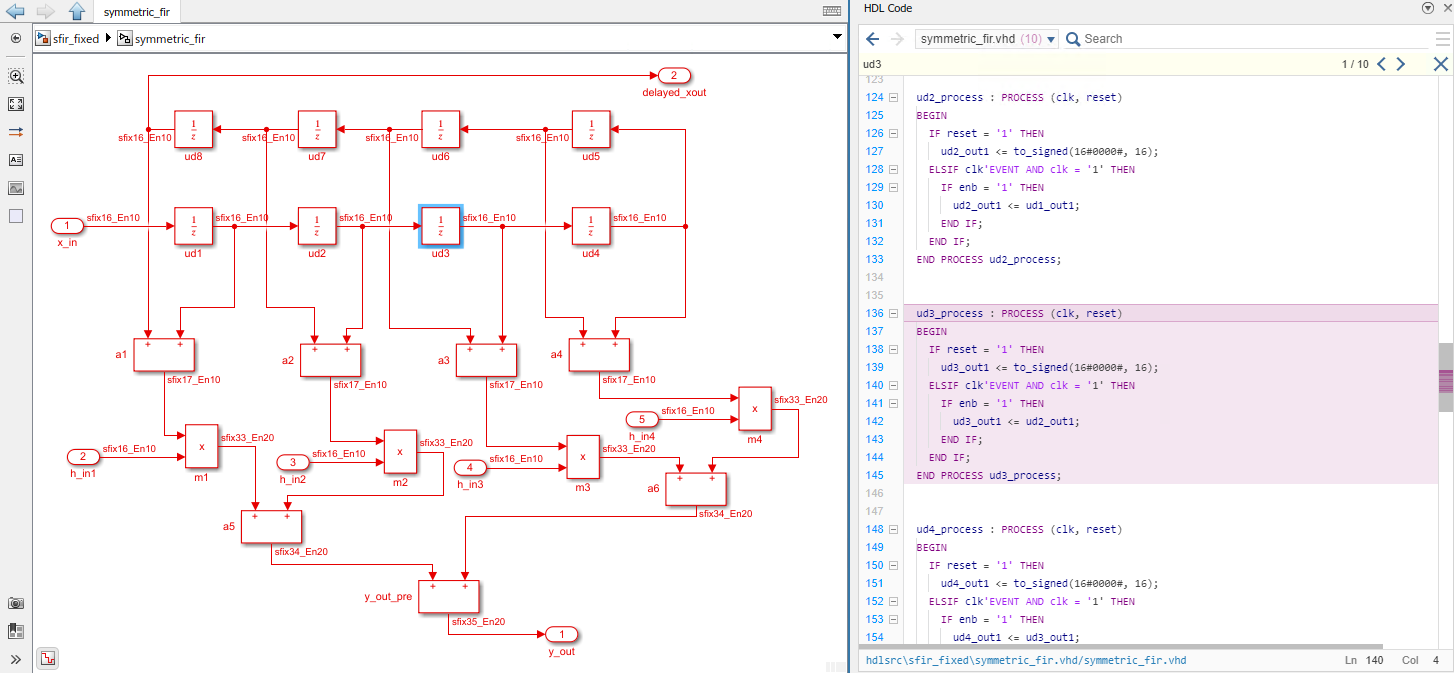Expand the palette with double chevron
Viewport: 1454px width, 673px height.
point(16,659)
